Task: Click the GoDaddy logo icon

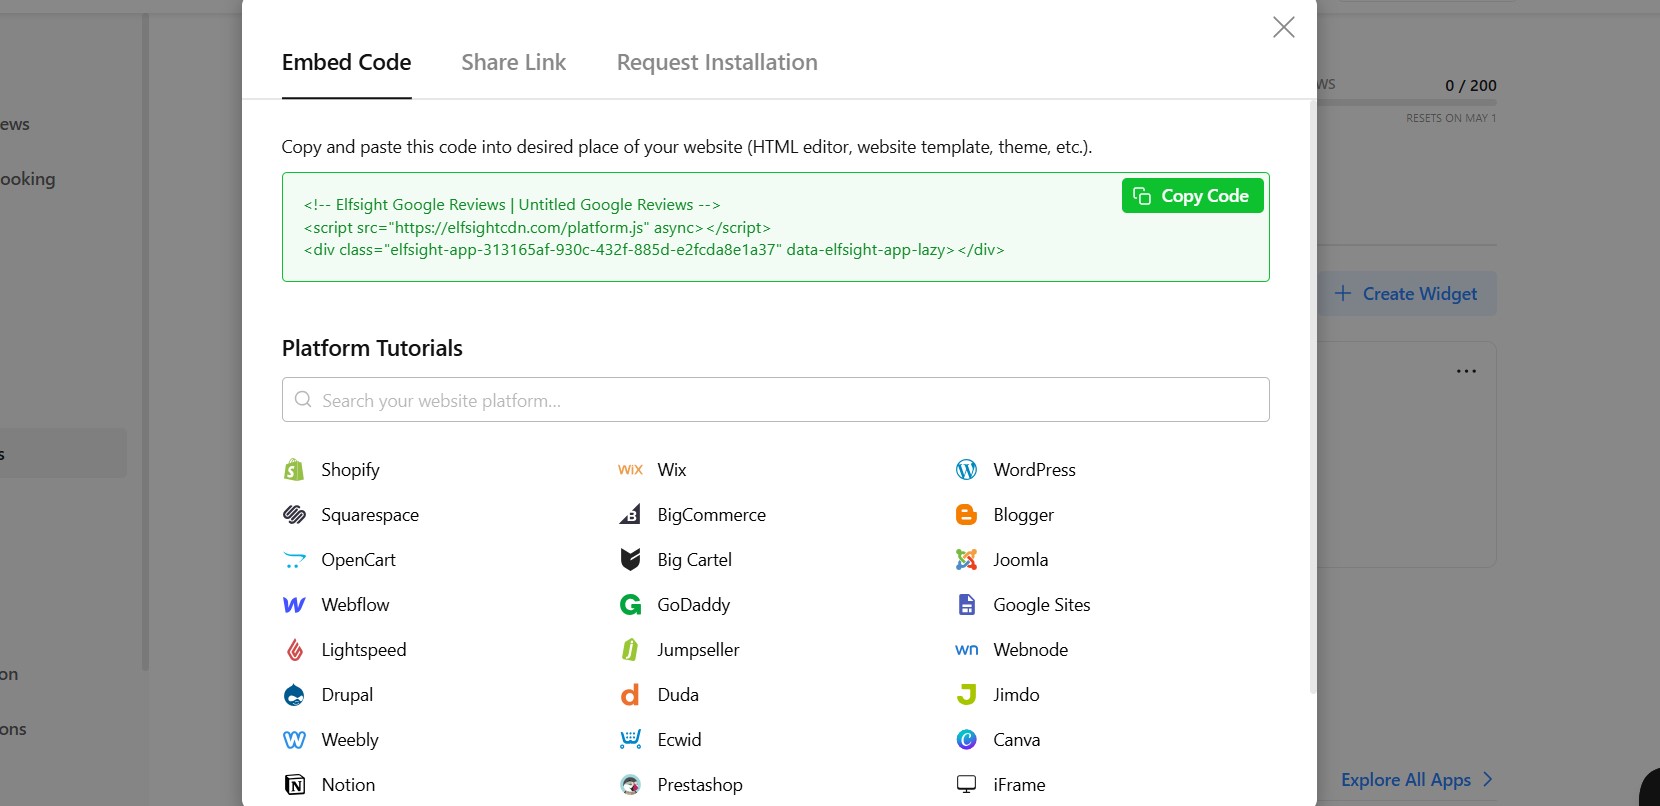Action: click(630, 605)
